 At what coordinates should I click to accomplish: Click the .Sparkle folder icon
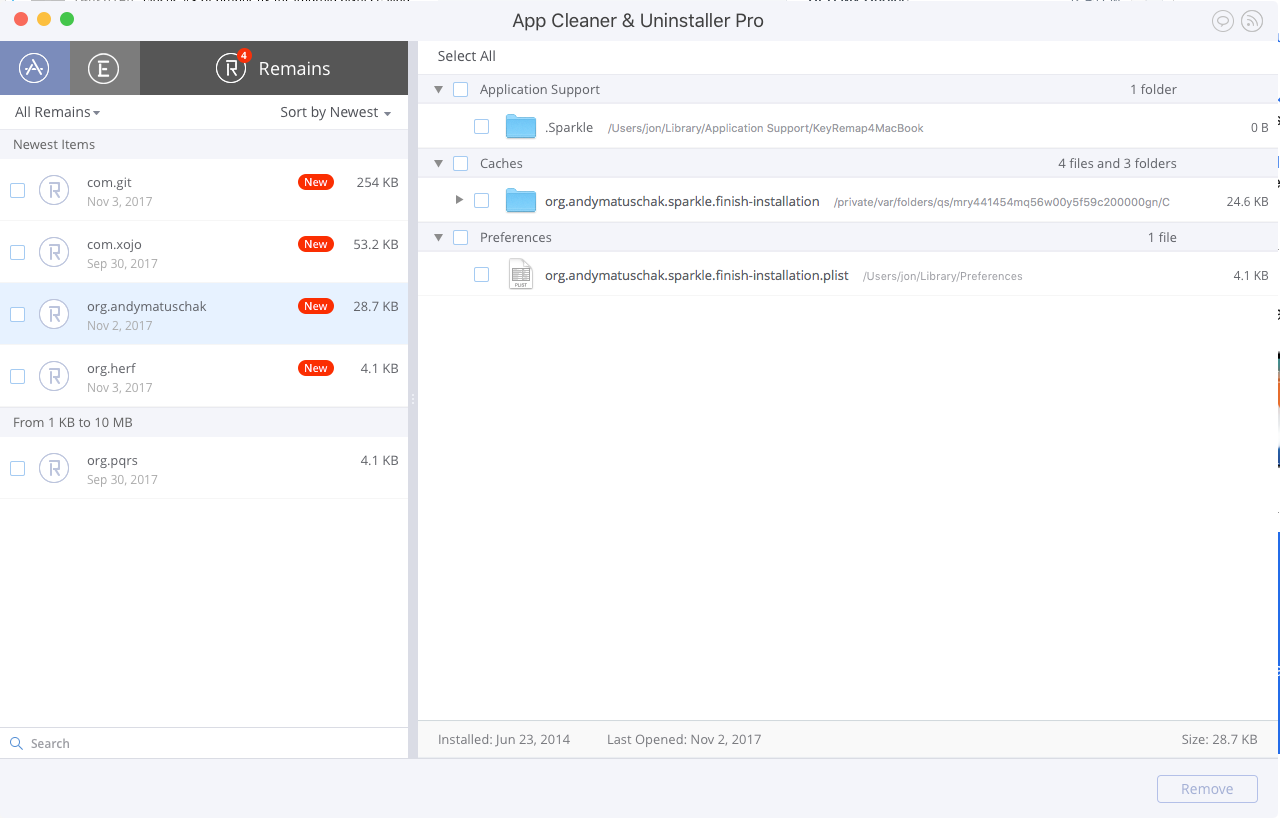[521, 127]
